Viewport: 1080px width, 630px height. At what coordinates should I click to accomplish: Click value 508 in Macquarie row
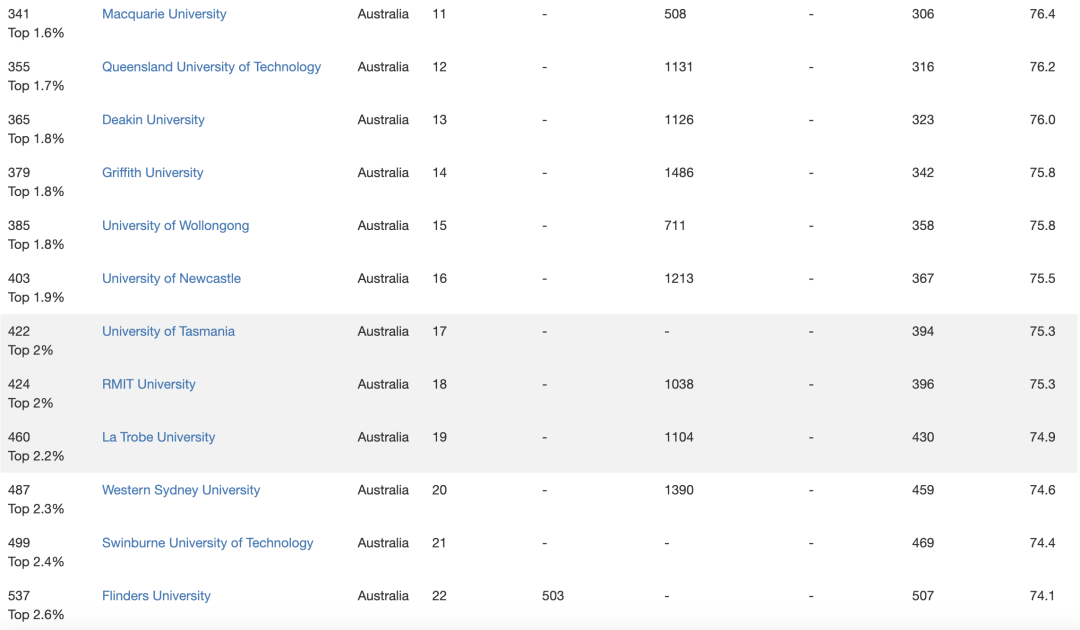click(x=675, y=14)
